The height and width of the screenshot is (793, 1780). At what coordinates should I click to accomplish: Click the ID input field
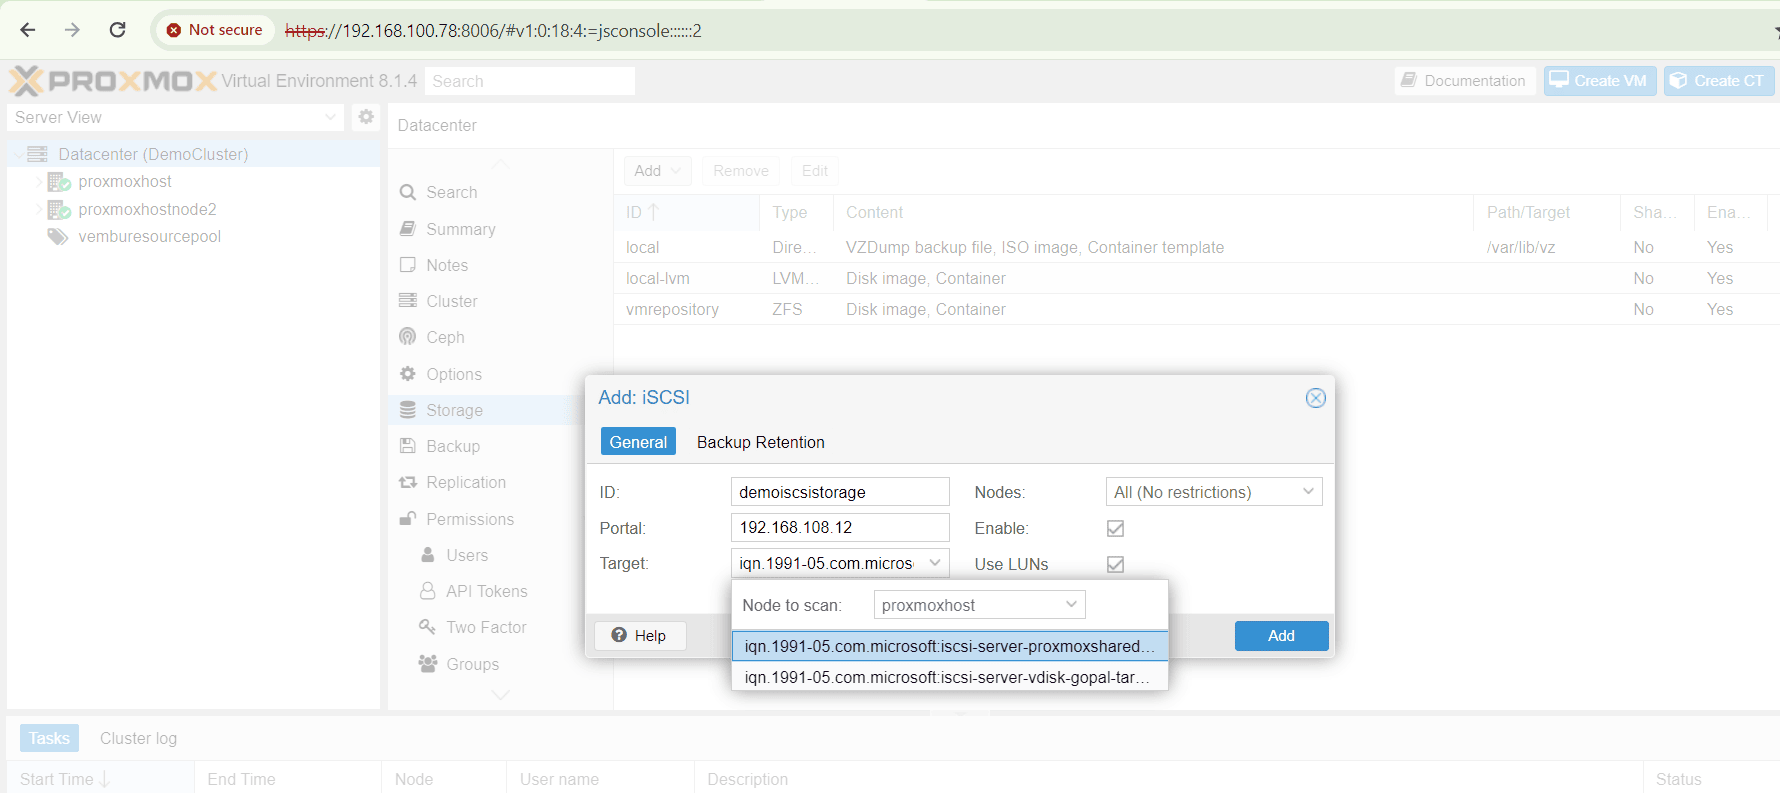[840, 492]
